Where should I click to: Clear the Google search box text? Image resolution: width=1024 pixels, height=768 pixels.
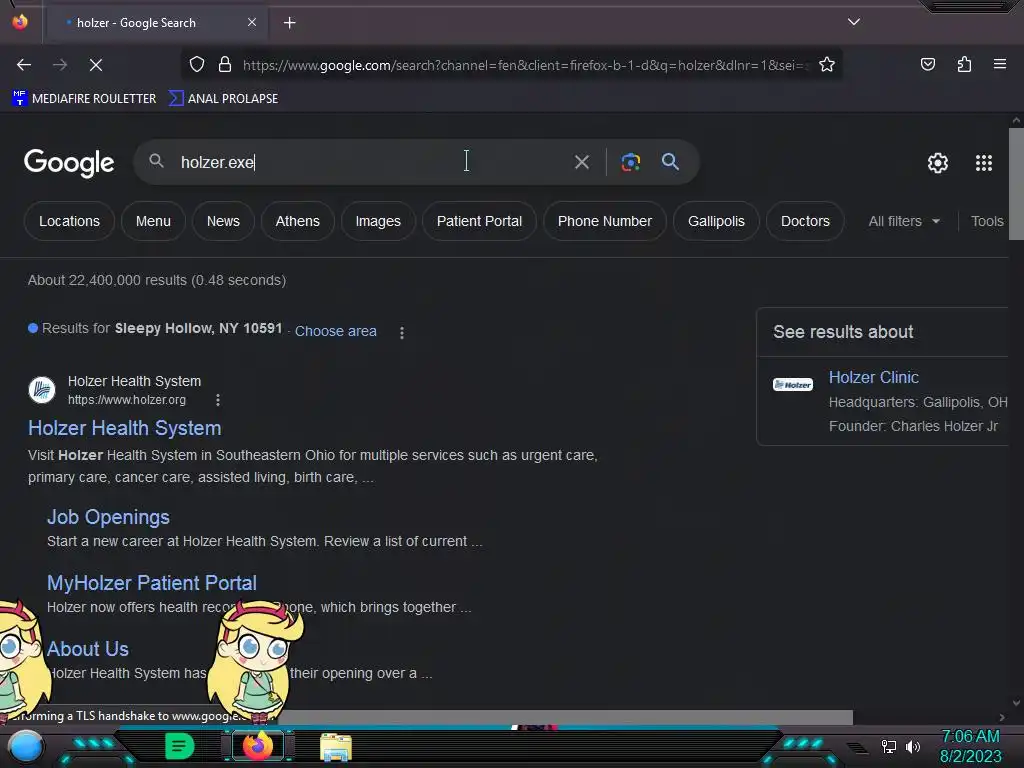[581, 162]
